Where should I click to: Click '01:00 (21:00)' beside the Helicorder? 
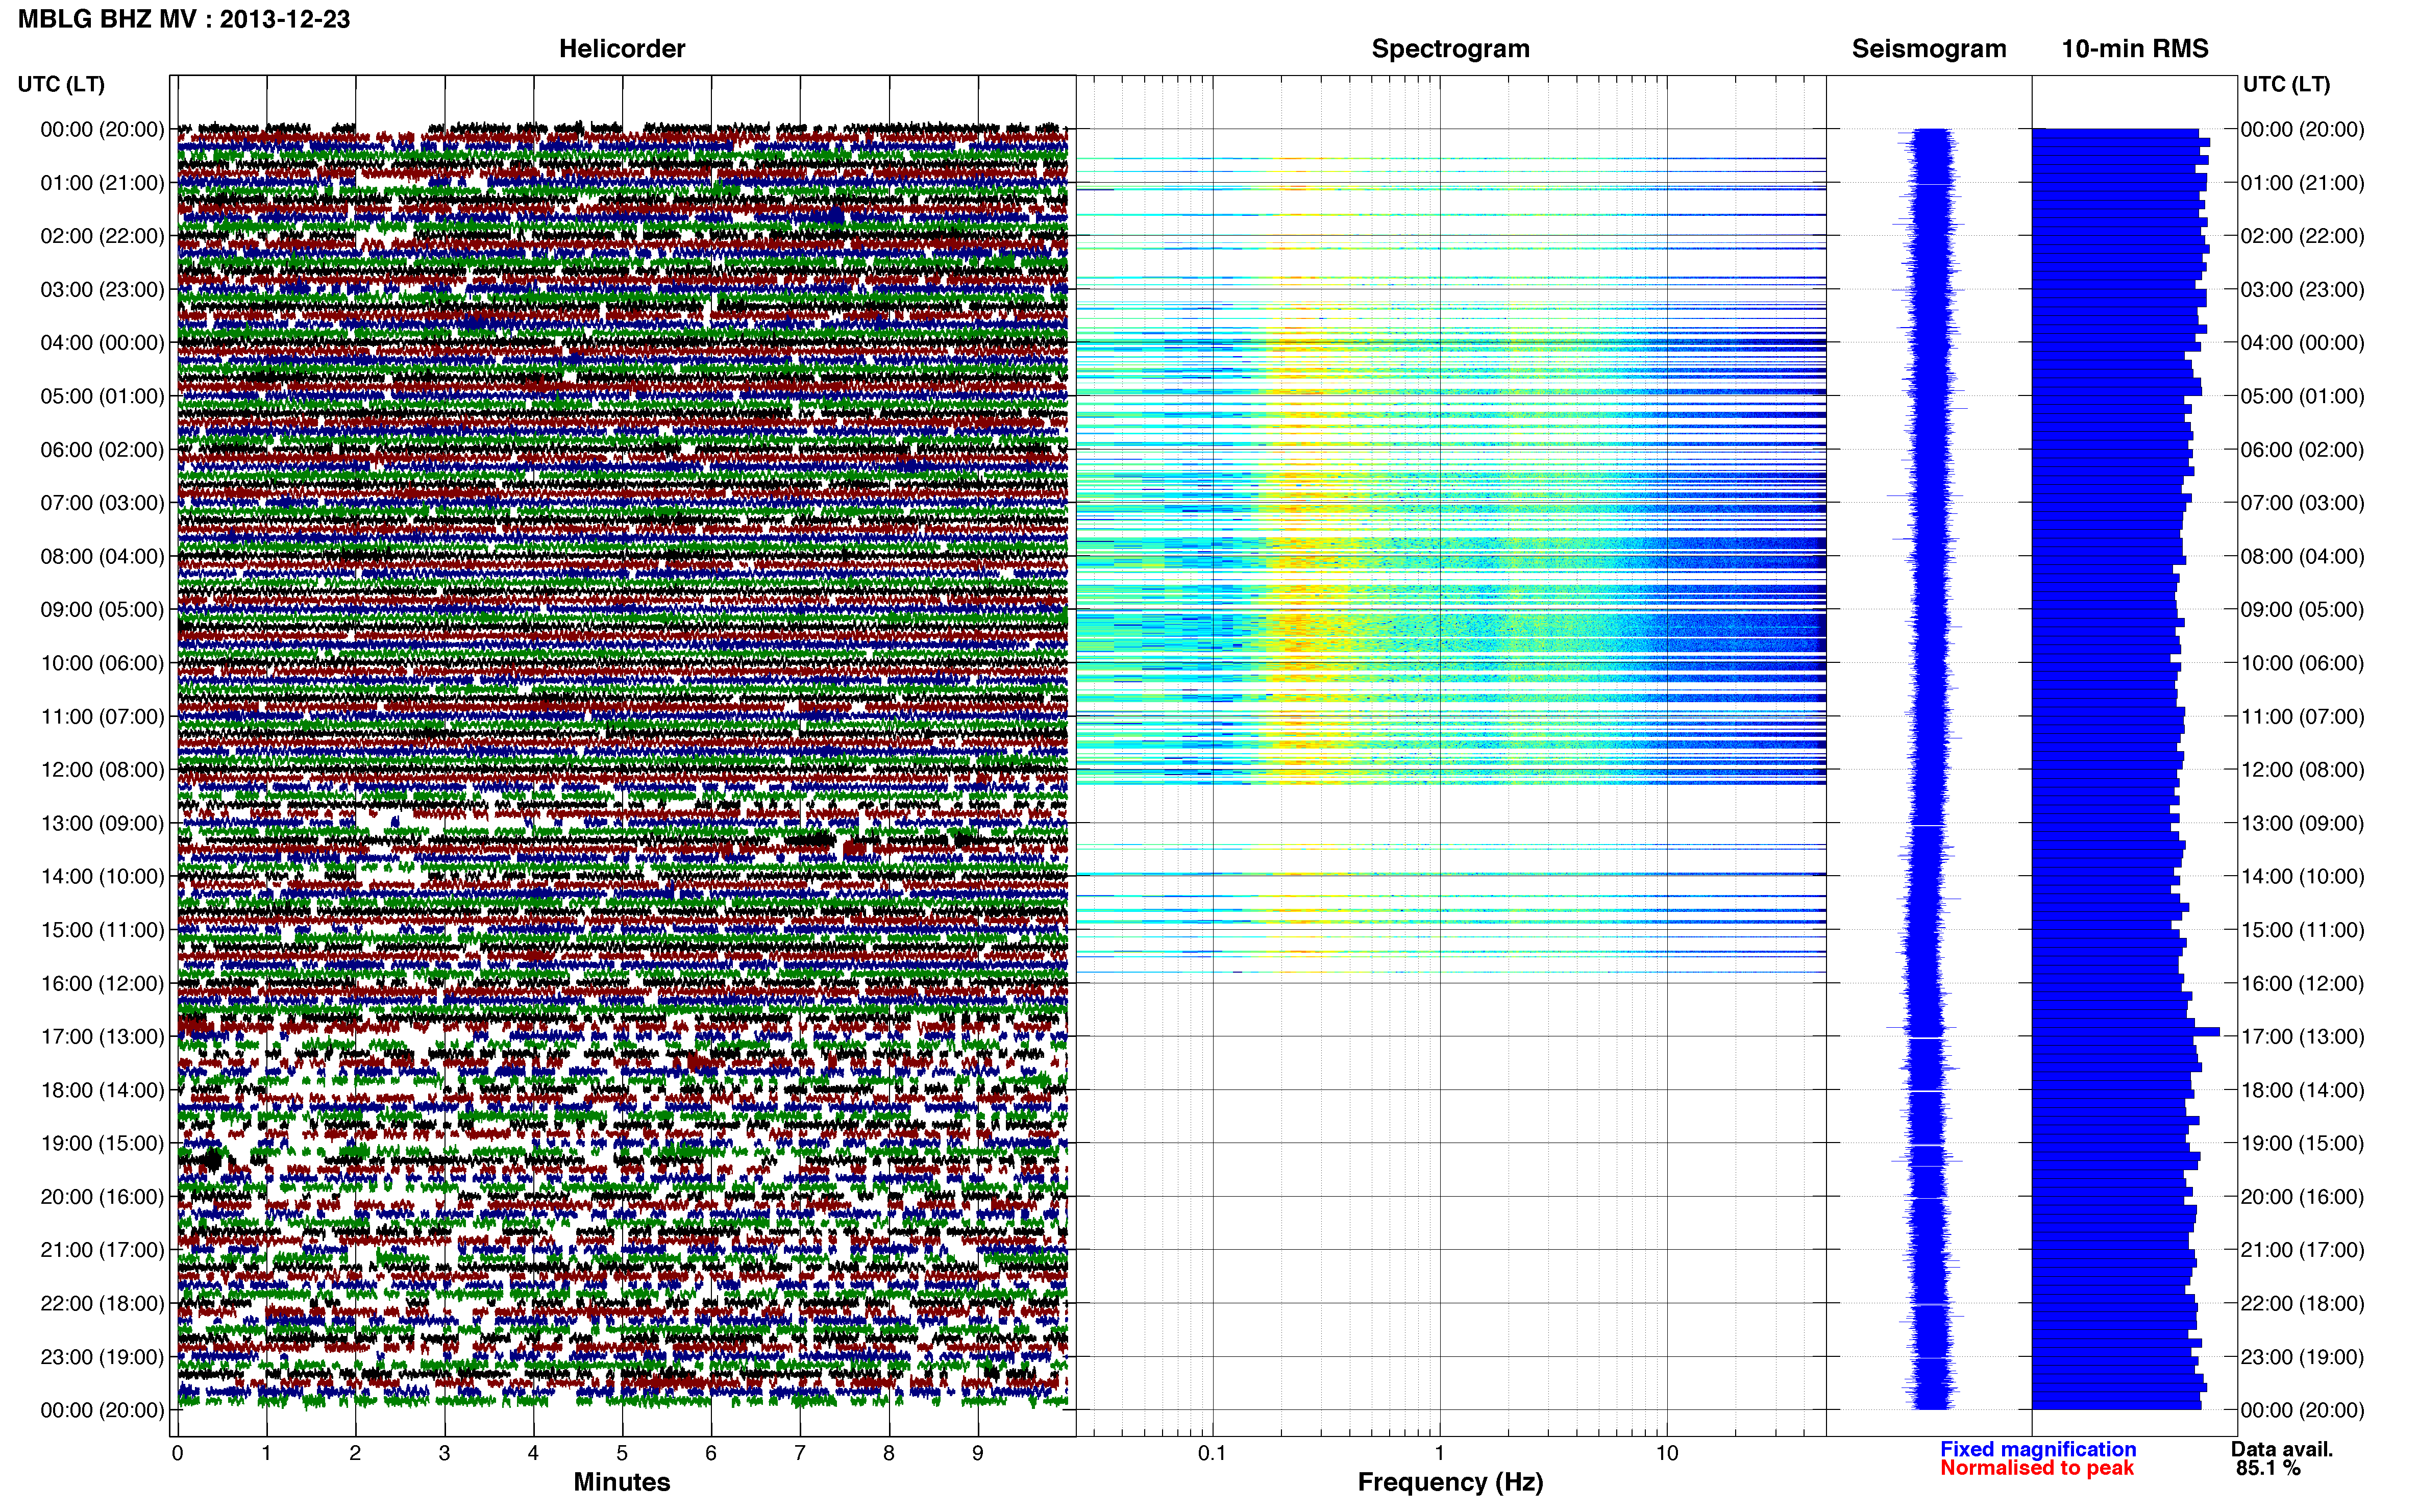pyautogui.click(x=102, y=183)
